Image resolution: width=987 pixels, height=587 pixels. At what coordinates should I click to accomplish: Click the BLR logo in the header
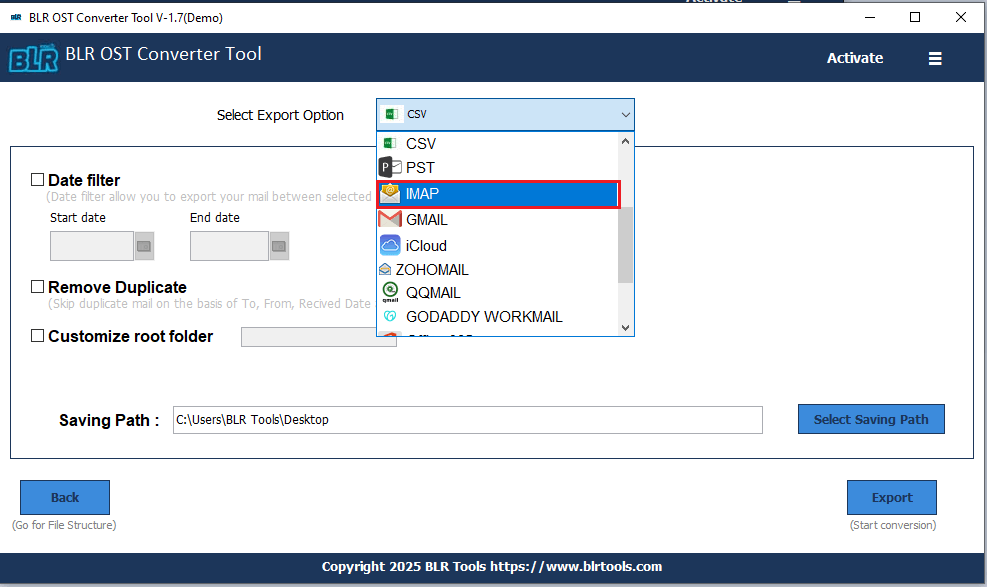(x=33, y=57)
